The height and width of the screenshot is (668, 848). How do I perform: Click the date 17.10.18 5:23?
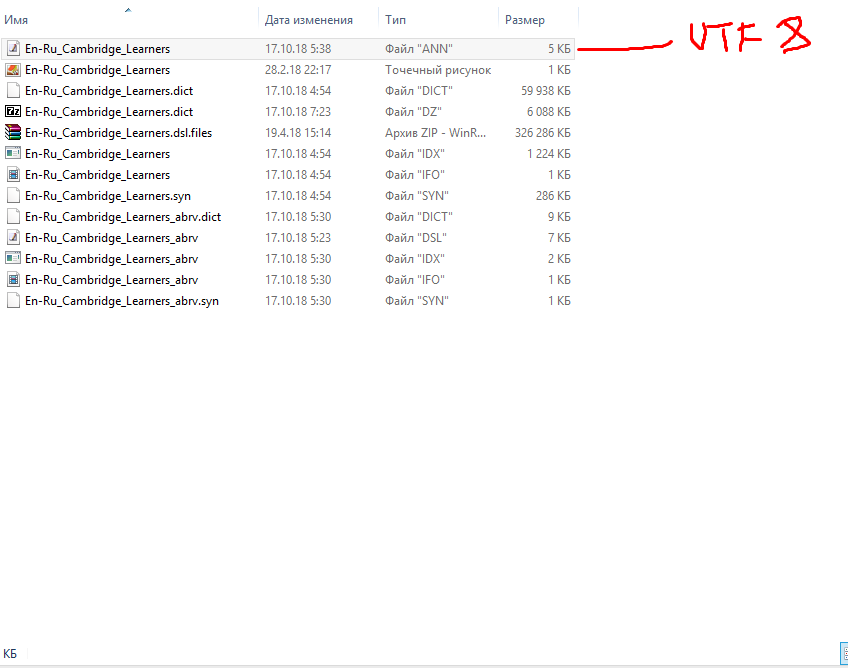click(298, 238)
